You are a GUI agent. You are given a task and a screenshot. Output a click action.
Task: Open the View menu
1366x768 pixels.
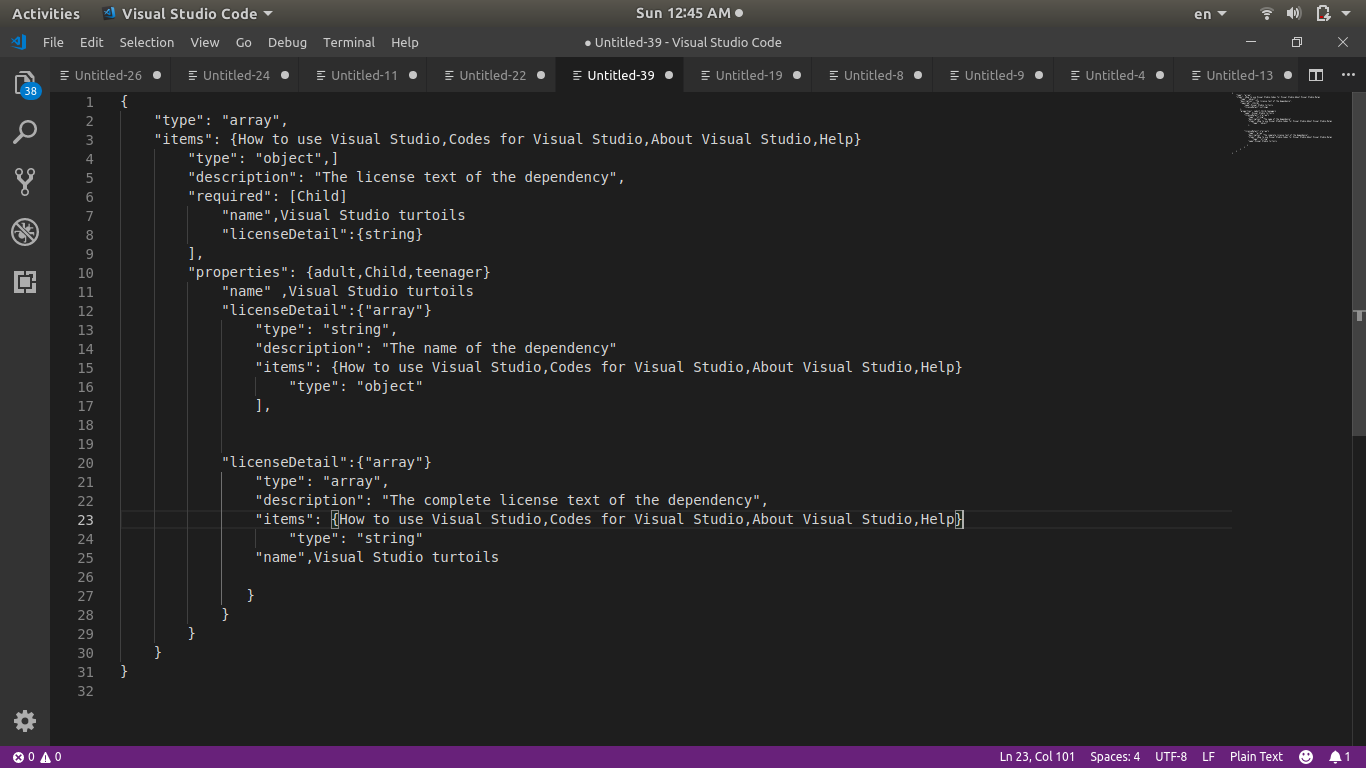click(205, 42)
